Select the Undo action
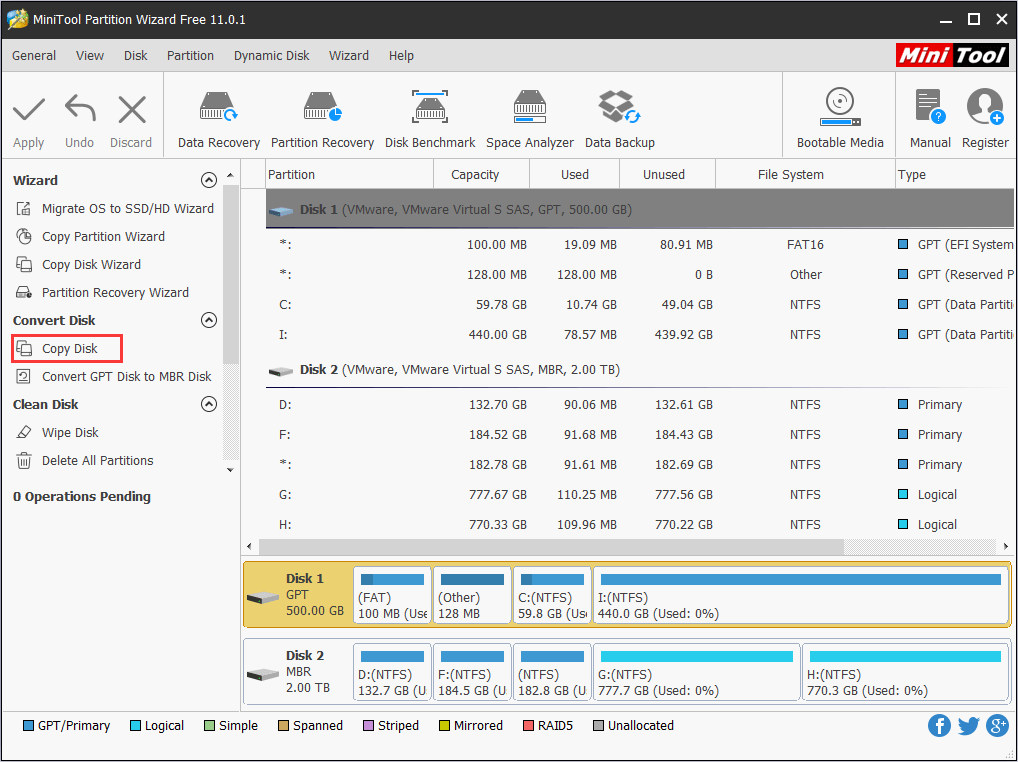1018x762 pixels. pos(79,114)
